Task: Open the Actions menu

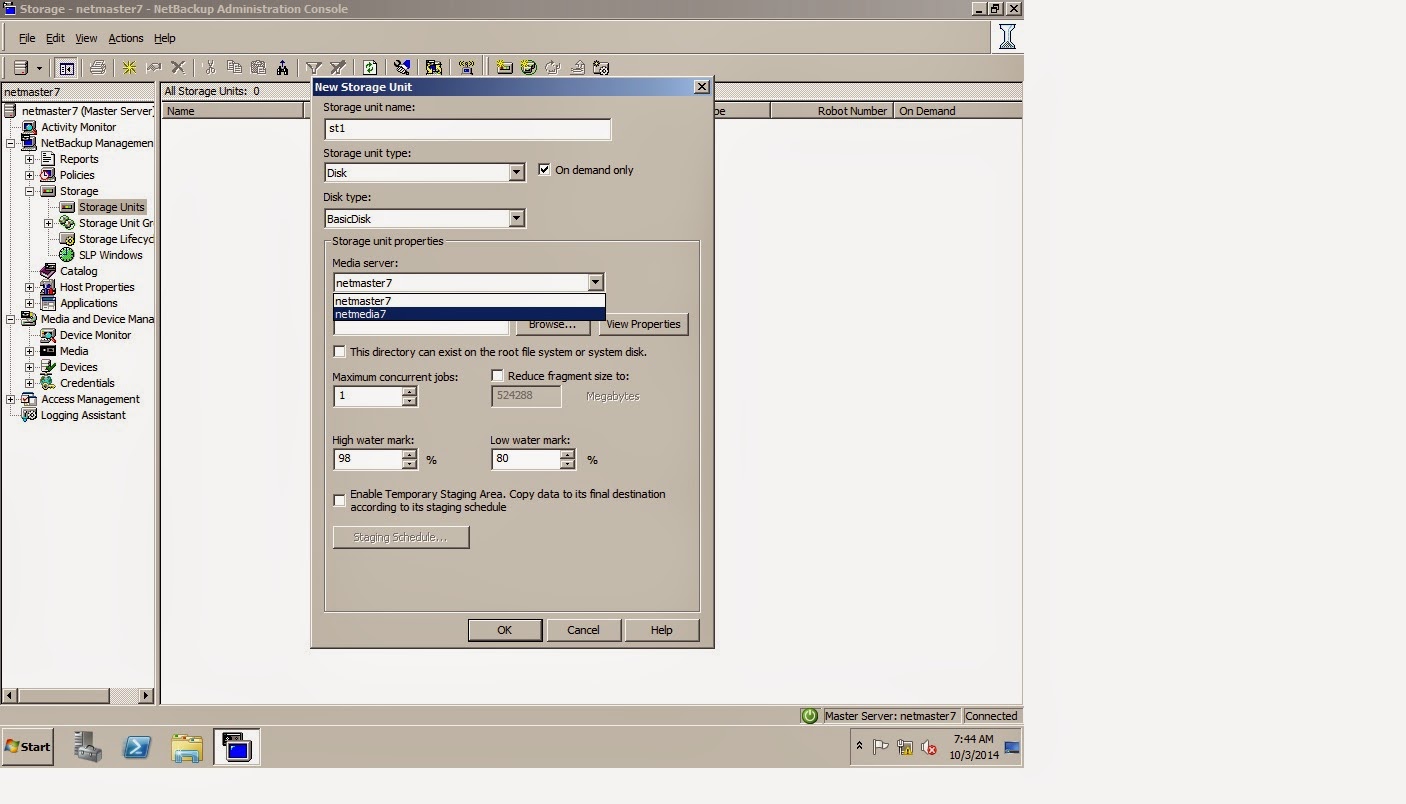Action: click(126, 38)
